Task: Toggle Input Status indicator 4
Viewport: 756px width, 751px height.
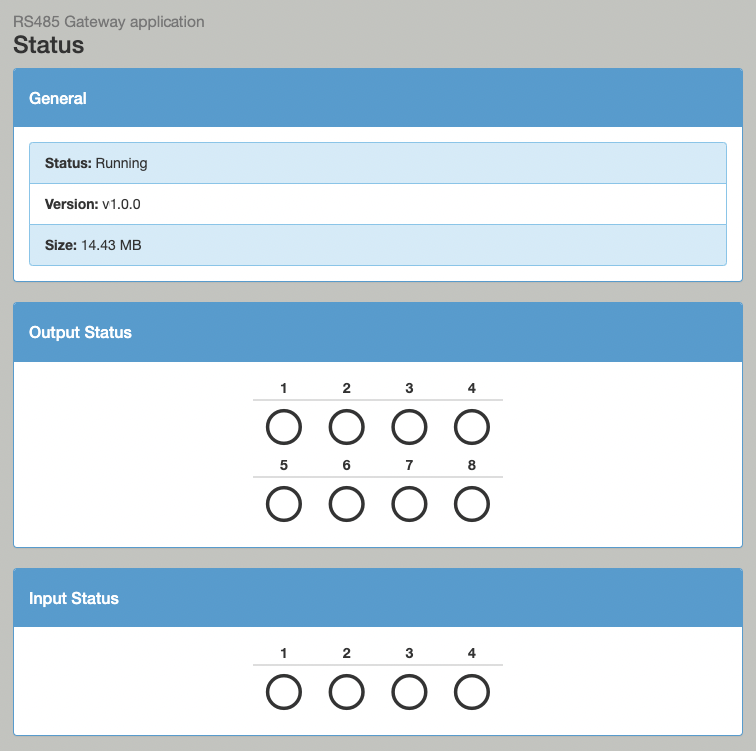Action: coord(471,692)
